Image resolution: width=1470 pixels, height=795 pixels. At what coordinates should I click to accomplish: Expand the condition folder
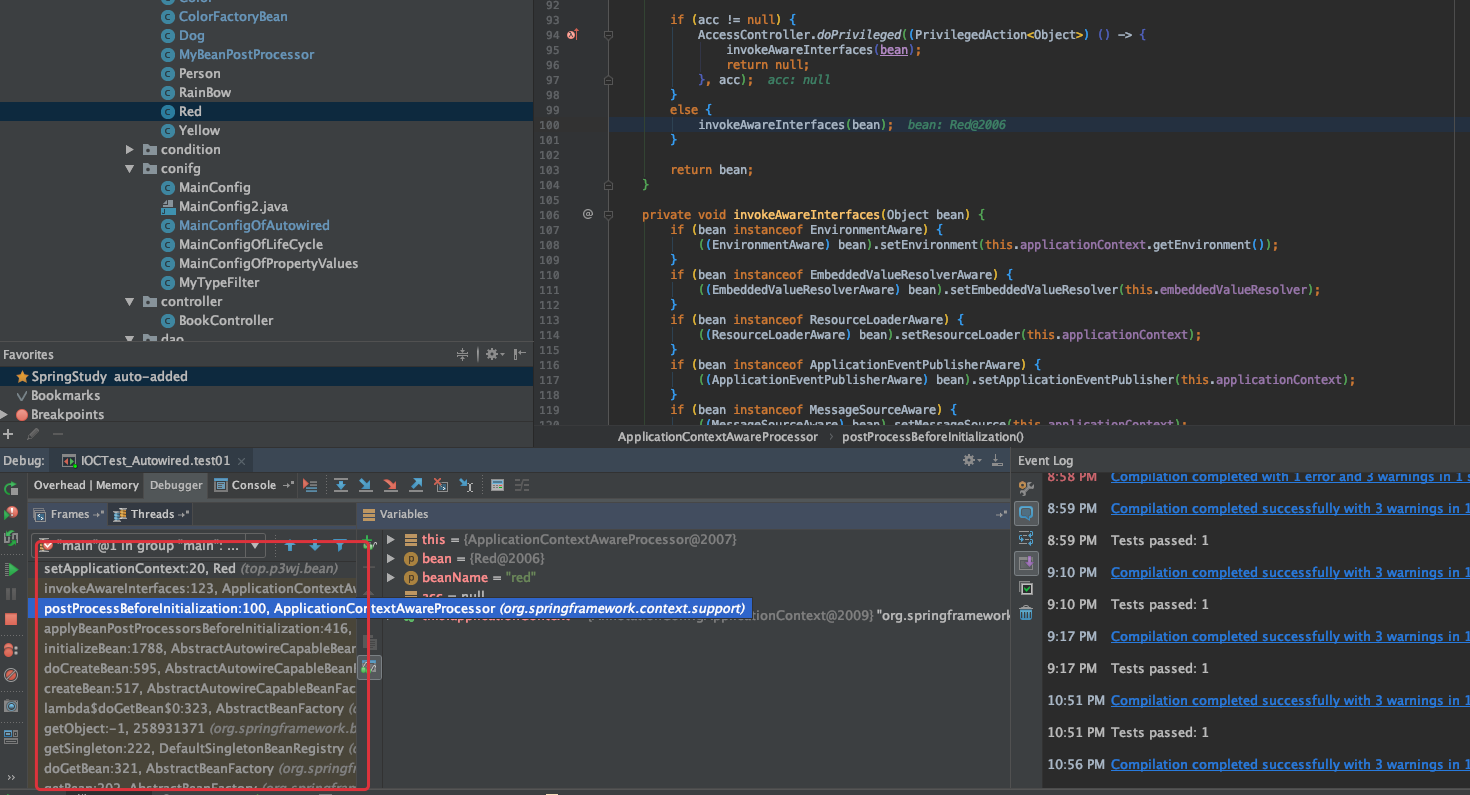tap(130, 149)
